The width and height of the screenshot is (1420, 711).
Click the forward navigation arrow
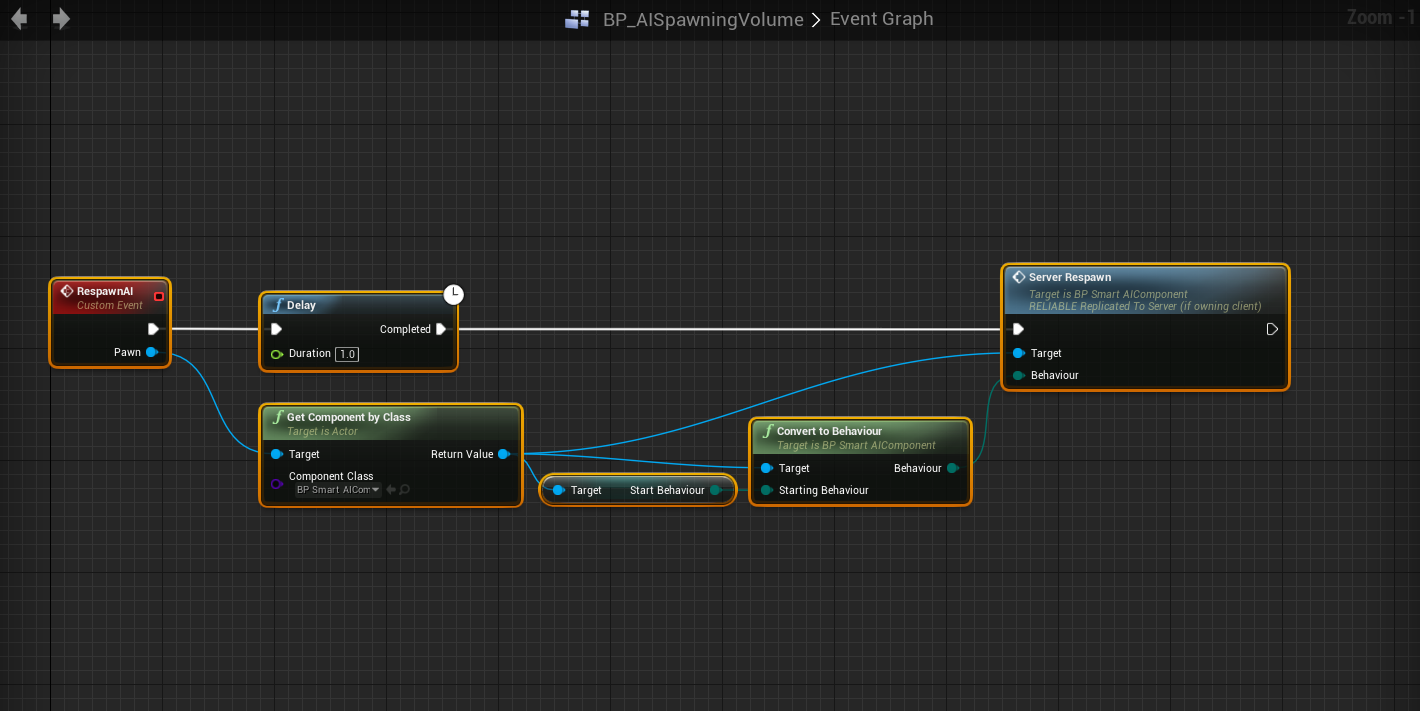(61, 19)
